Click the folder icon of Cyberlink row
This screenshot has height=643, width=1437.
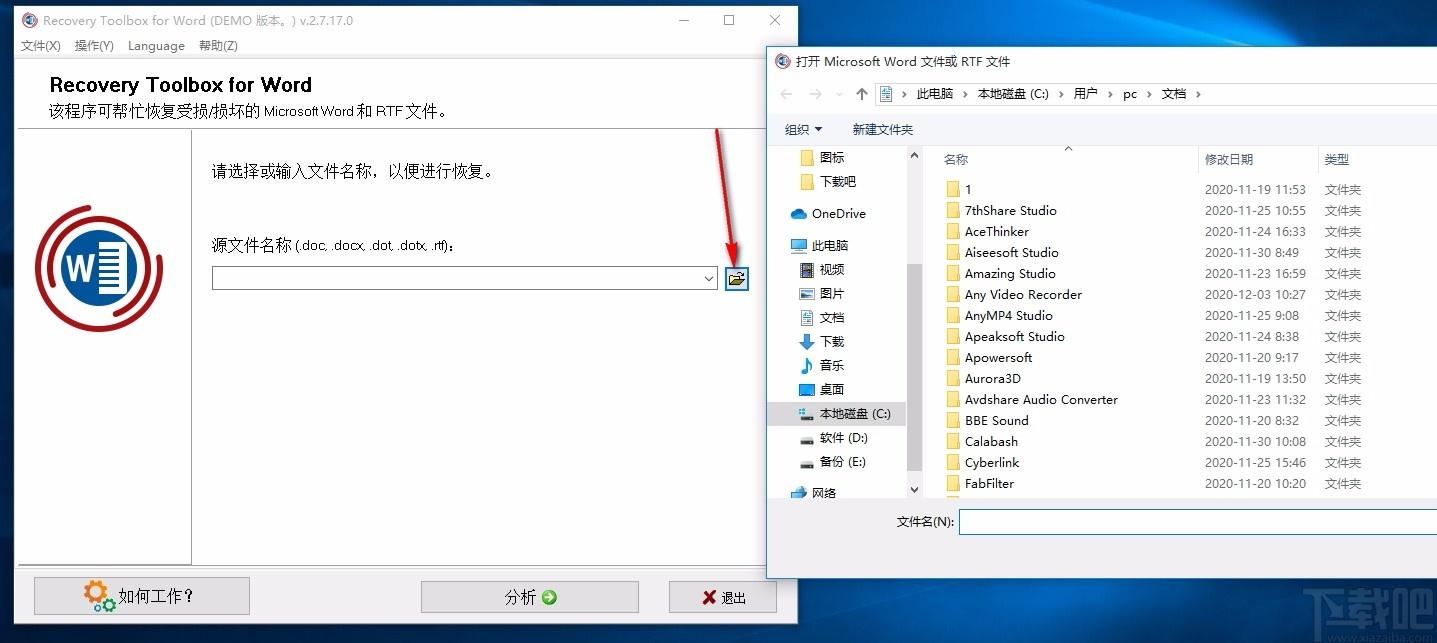click(x=953, y=463)
